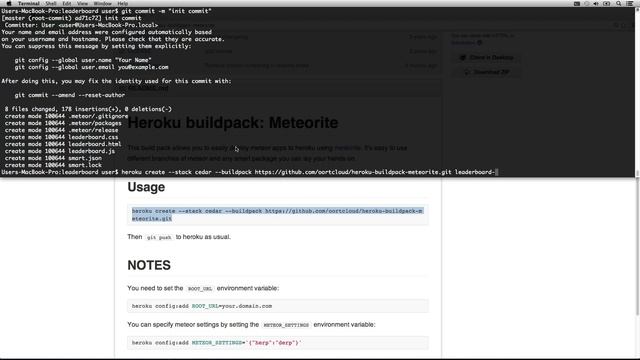The width and height of the screenshot is (640, 360).
Task: Open the View menu
Action: point(82,3)
